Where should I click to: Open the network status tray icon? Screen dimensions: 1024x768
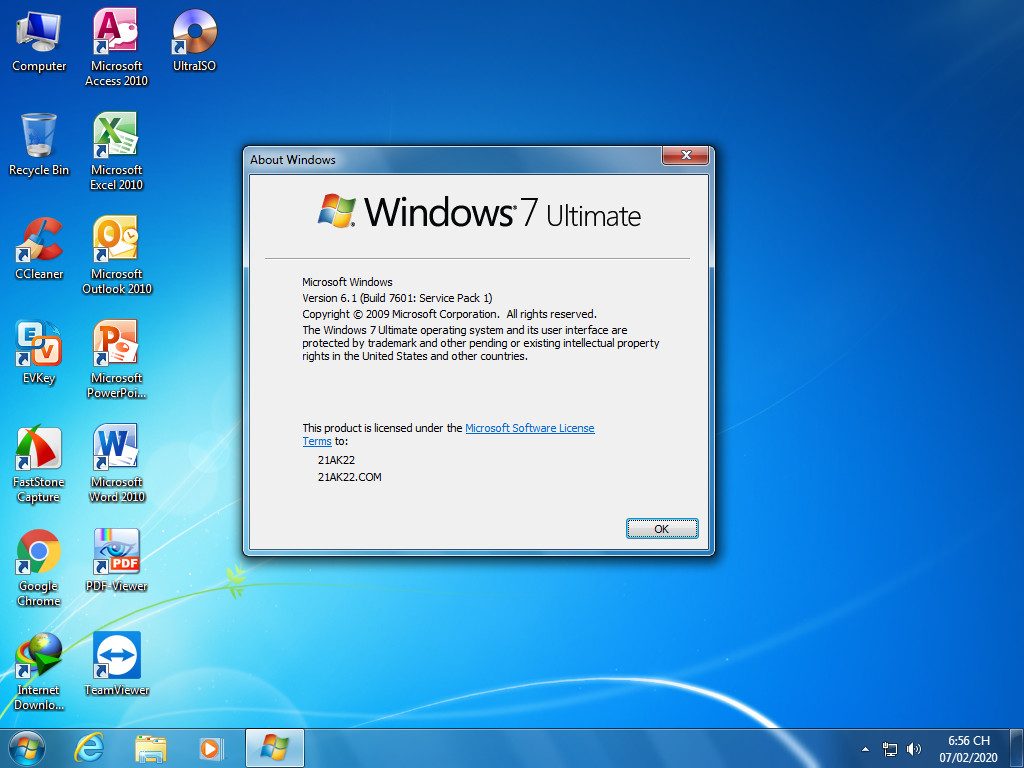click(x=889, y=749)
